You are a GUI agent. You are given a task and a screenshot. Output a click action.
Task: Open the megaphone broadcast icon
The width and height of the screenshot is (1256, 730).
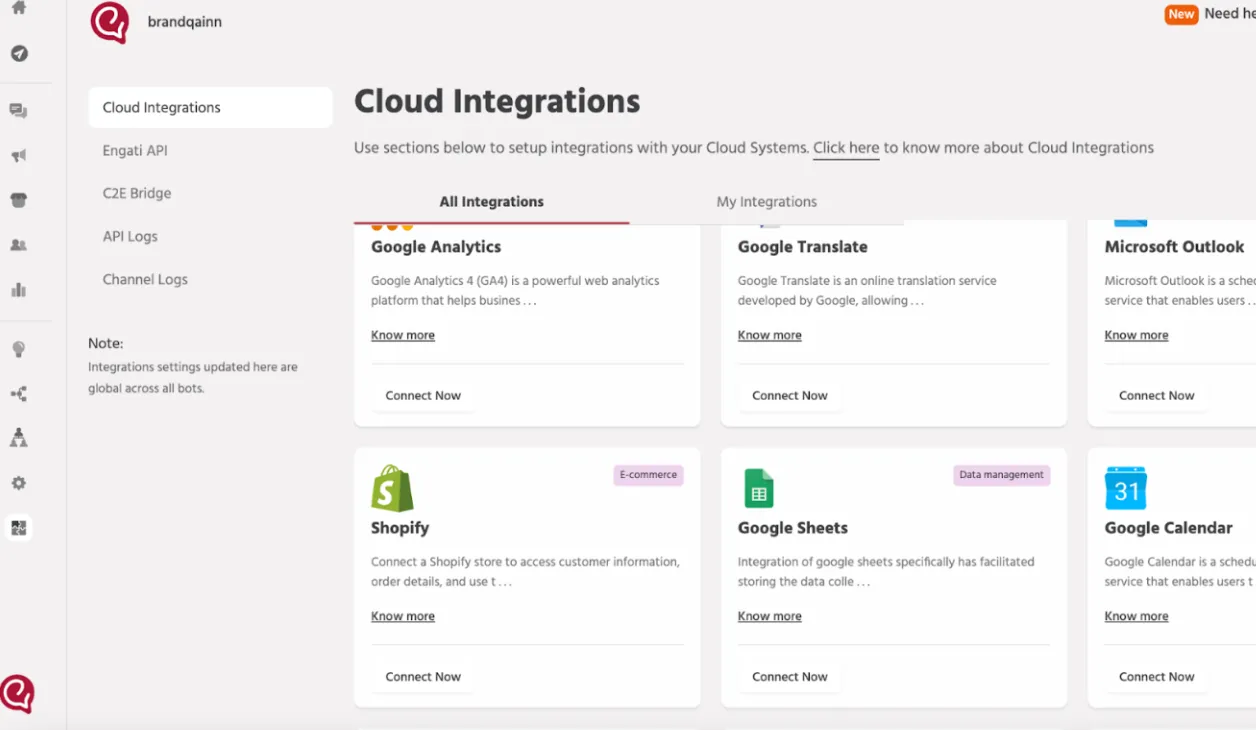[18, 155]
